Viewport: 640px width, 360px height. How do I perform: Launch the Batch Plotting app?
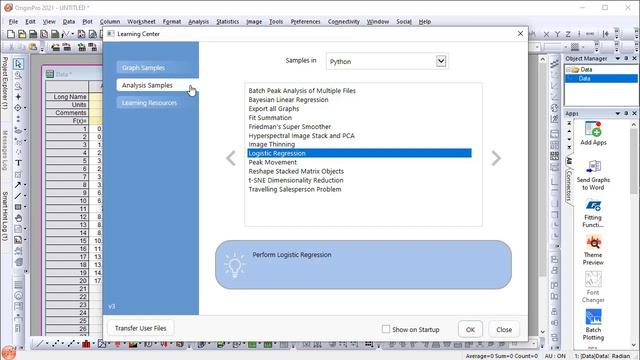point(593,325)
